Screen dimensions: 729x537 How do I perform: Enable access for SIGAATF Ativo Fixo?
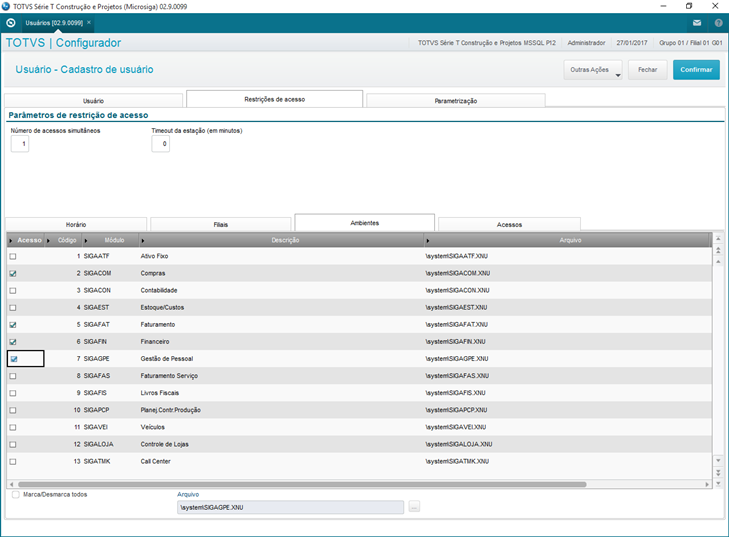pos(13,256)
